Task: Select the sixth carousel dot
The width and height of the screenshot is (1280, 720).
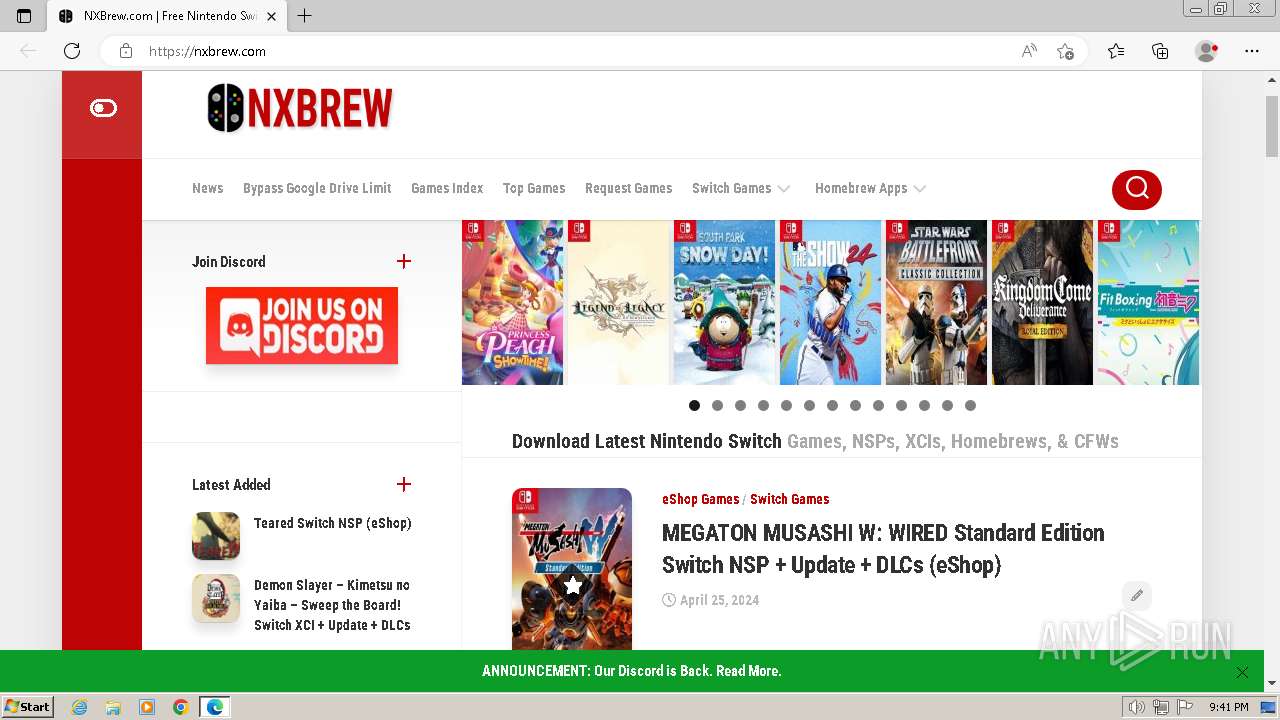Action: [809, 405]
